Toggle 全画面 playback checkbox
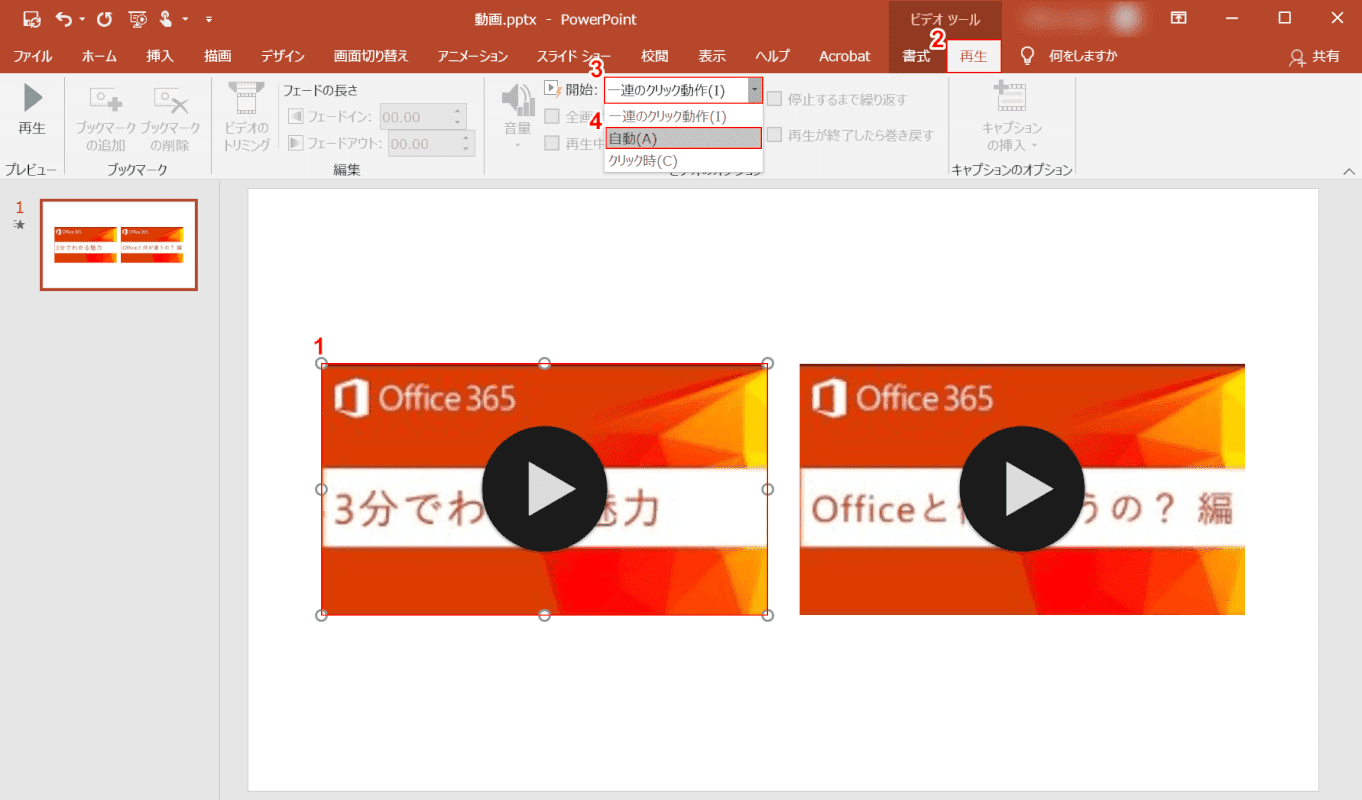1362x800 pixels. 552,116
